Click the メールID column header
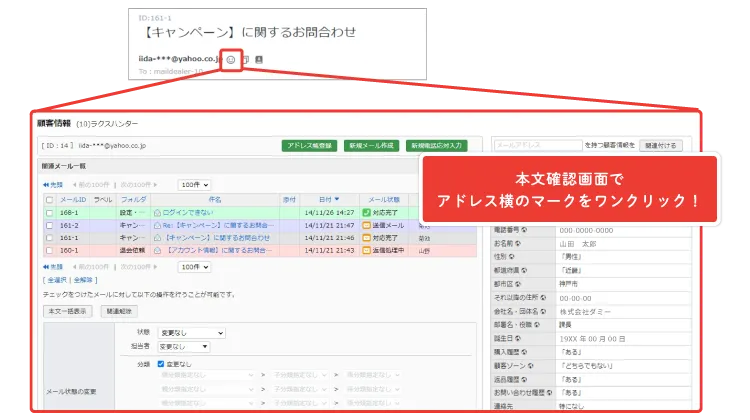 [x=73, y=199]
